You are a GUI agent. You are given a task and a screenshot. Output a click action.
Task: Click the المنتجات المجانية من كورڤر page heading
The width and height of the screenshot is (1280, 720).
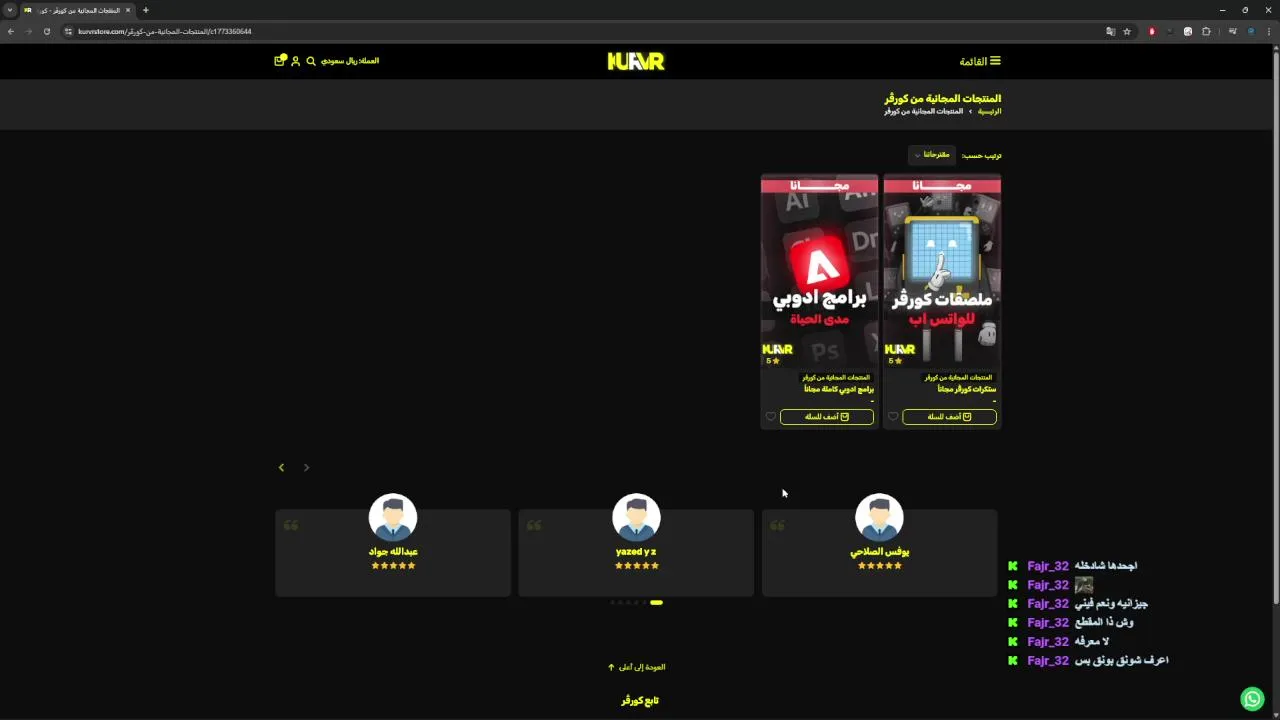pyautogui.click(x=942, y=98)
